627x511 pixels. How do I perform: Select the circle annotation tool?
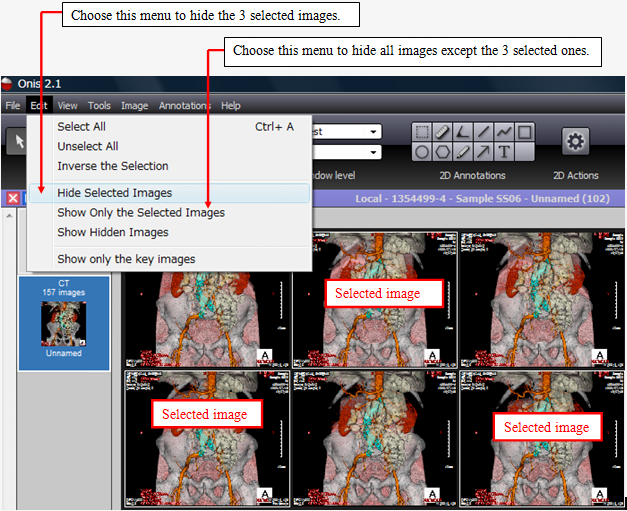click(422, 152)
